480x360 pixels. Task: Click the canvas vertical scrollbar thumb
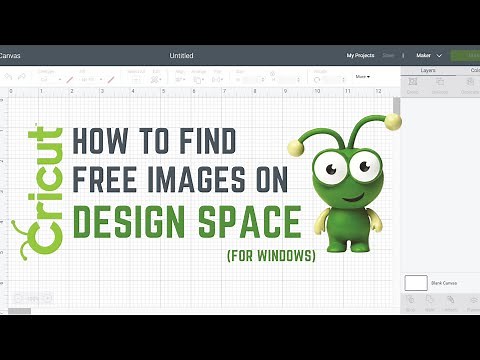[x=396, y=106]
